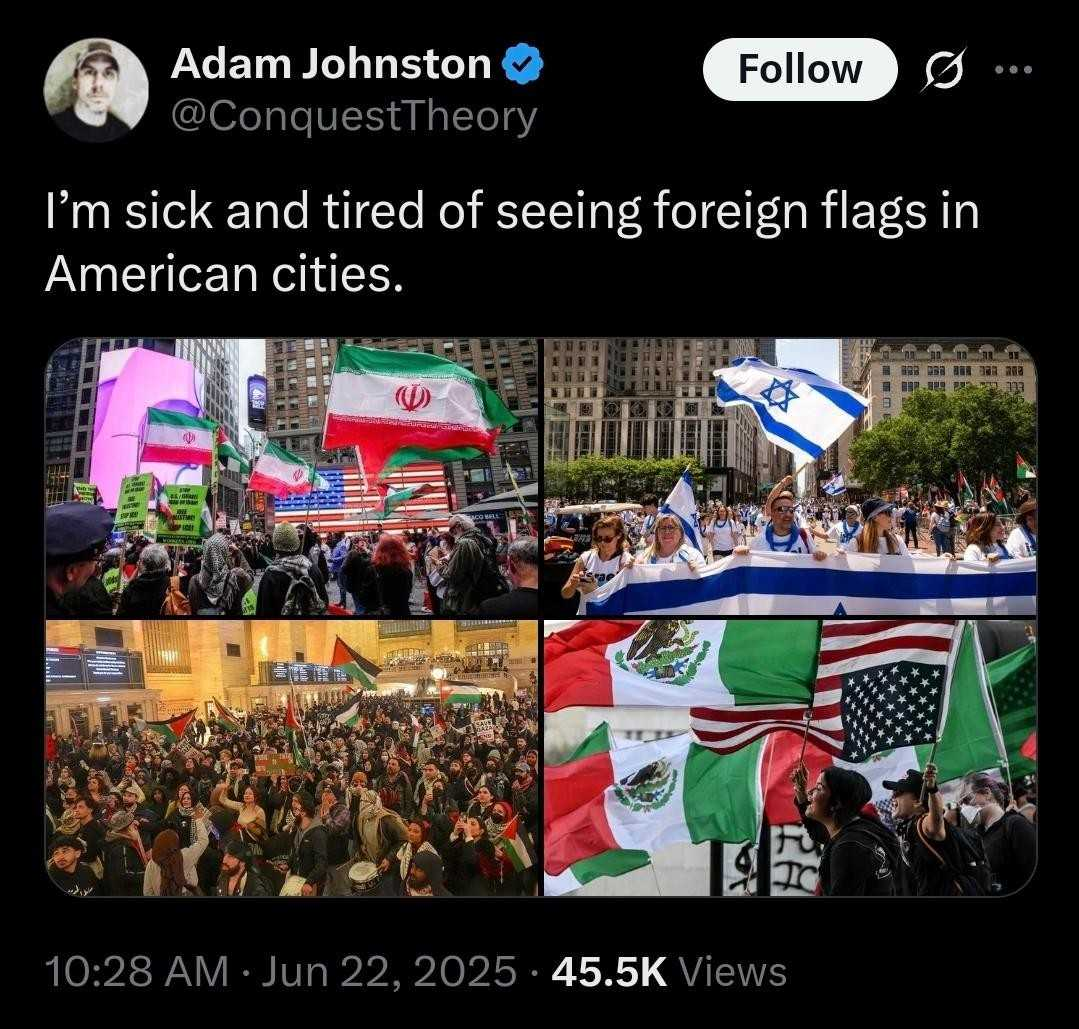Open the Israeli flag parade photo
The height and width of the screenshot is (1029, 1079).
[790, 477]
